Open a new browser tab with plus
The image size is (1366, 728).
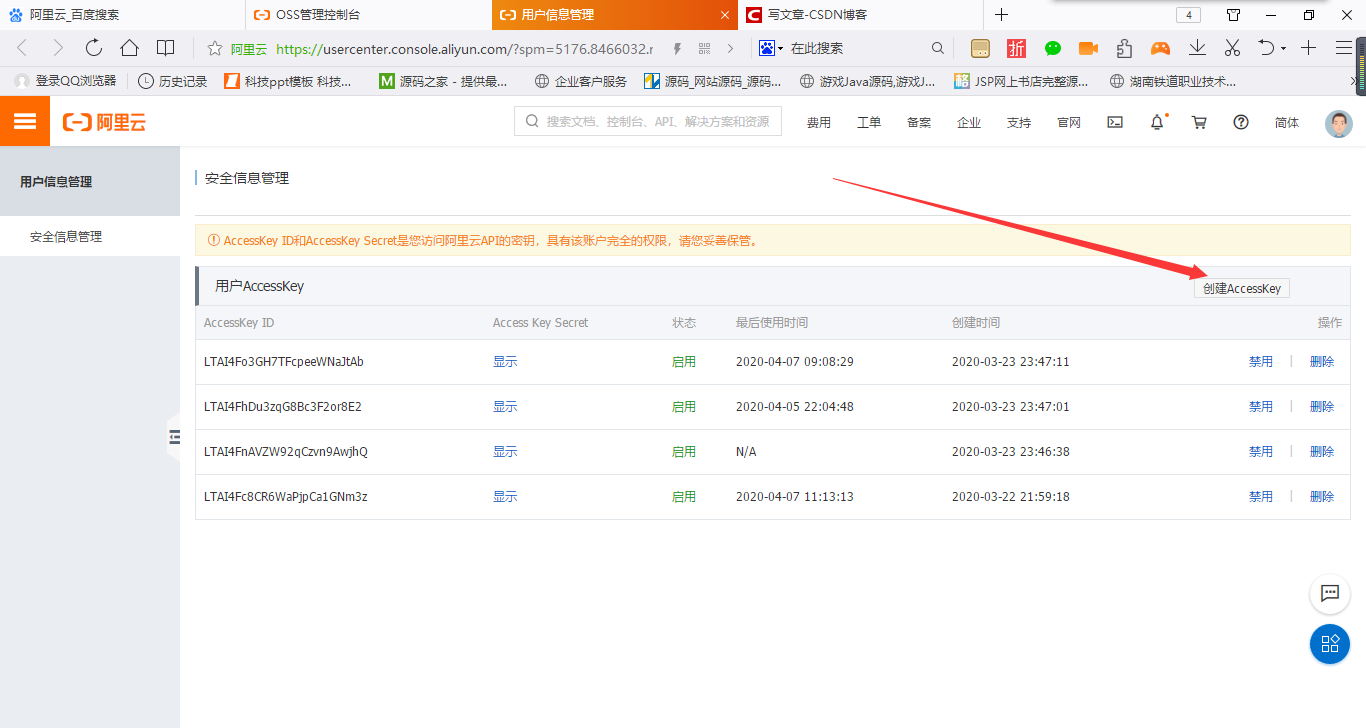click(x=1001, y=15)
